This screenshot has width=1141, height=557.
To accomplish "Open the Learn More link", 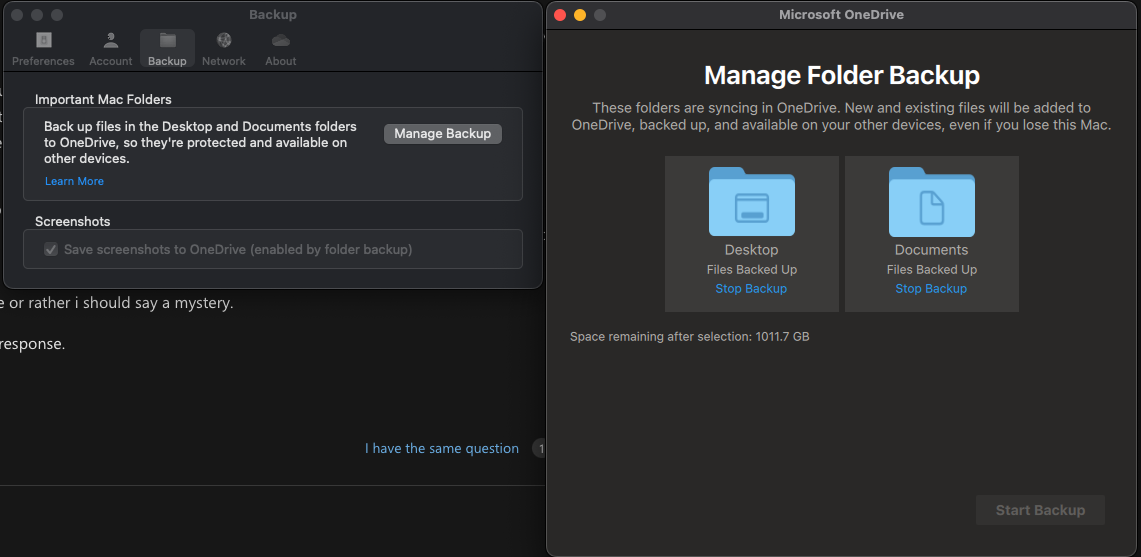I will coord(74,181).
